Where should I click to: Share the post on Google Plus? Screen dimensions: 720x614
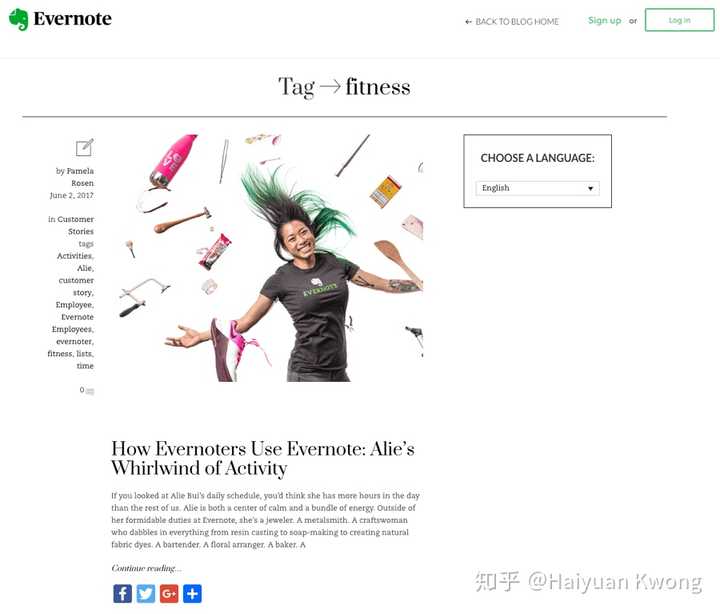tap(169, 593)
